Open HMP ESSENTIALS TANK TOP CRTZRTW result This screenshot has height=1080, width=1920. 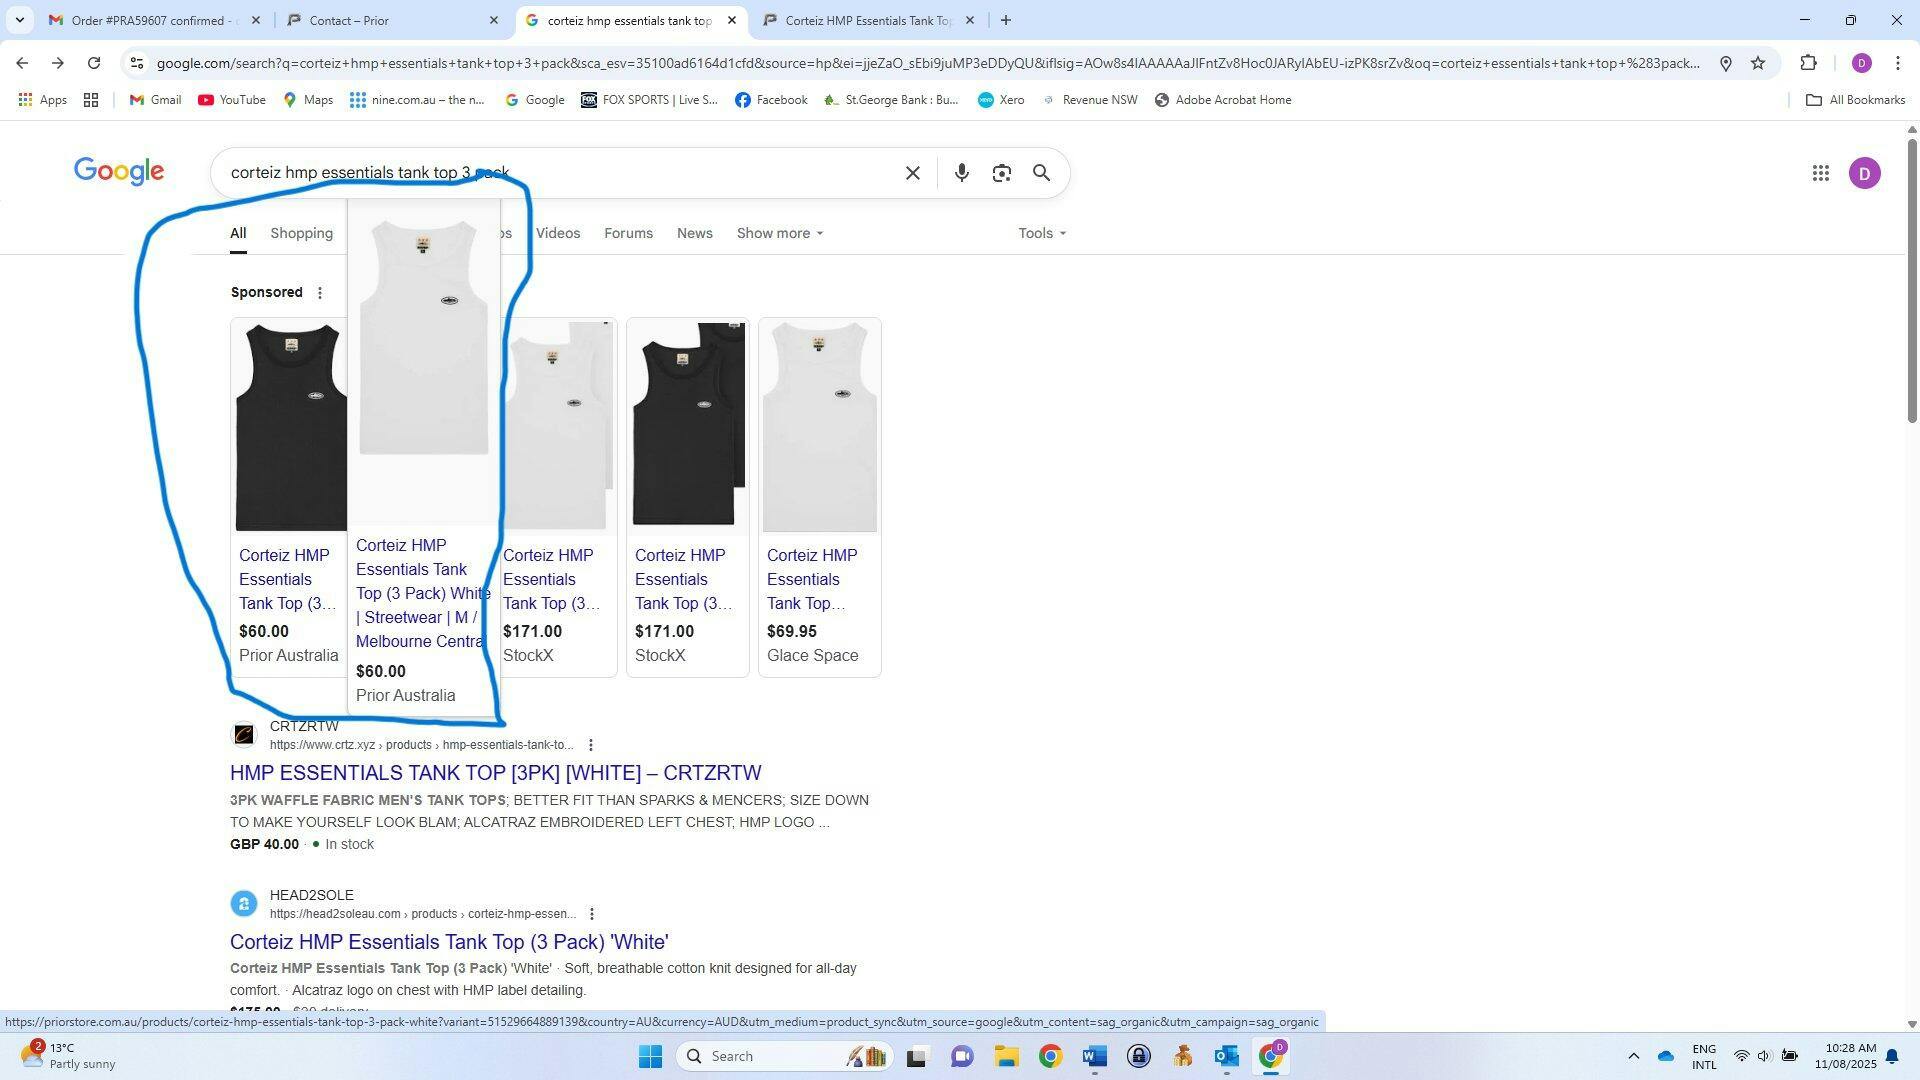coord(495,773)
